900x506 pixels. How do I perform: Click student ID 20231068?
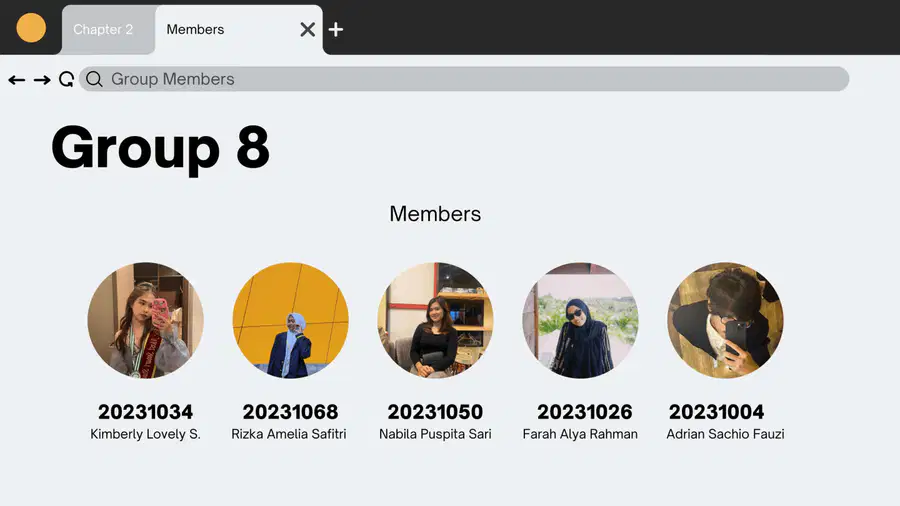pos(290,411)
